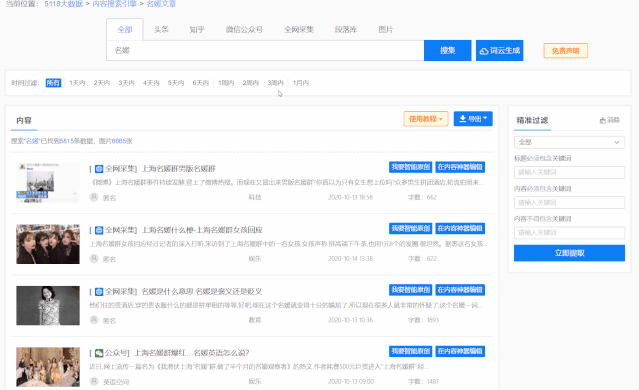Click the 标题必须包含关键词 input field

(569, 172)
